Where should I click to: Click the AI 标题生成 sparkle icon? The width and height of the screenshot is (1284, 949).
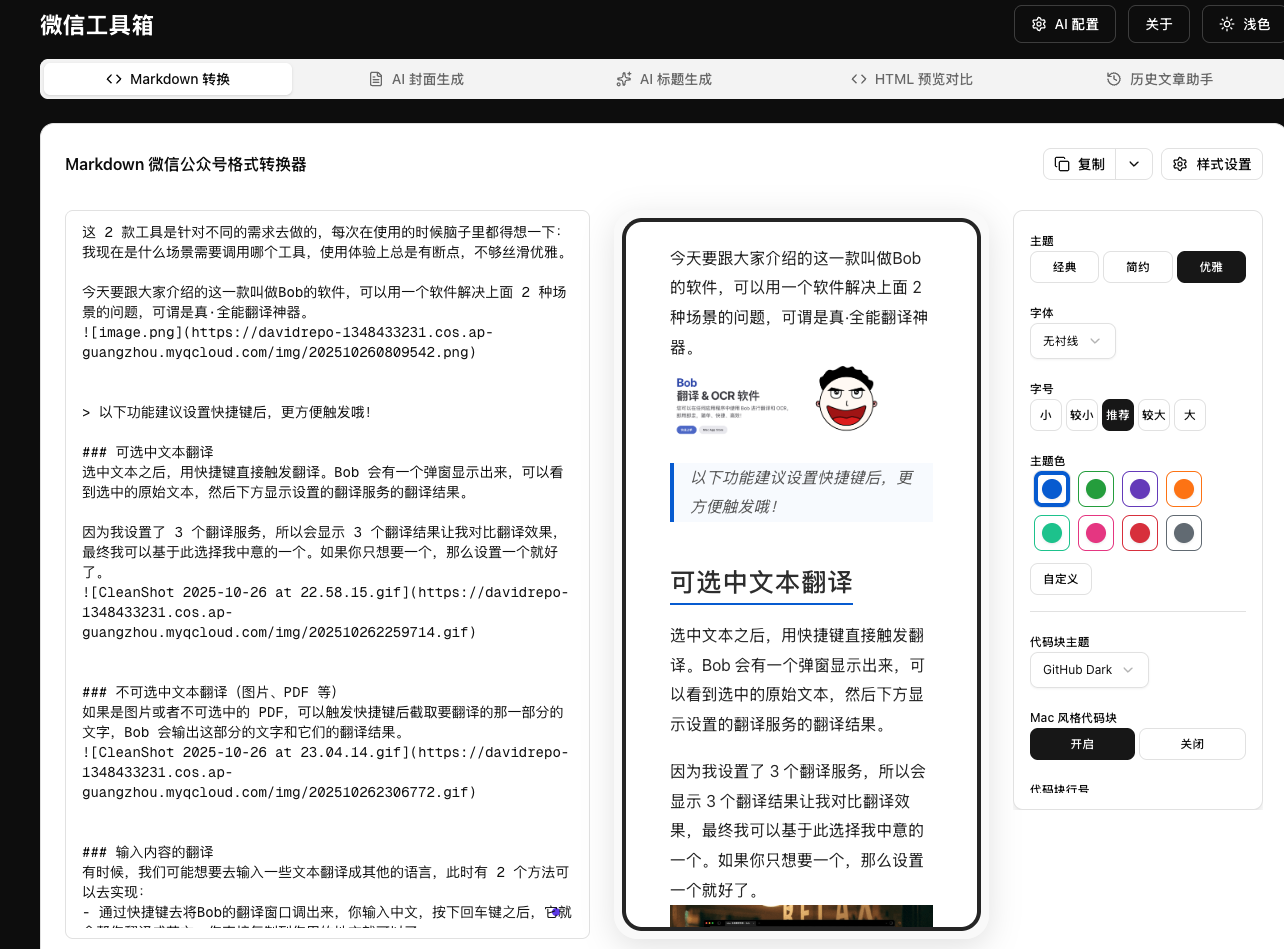pos(623,78)
